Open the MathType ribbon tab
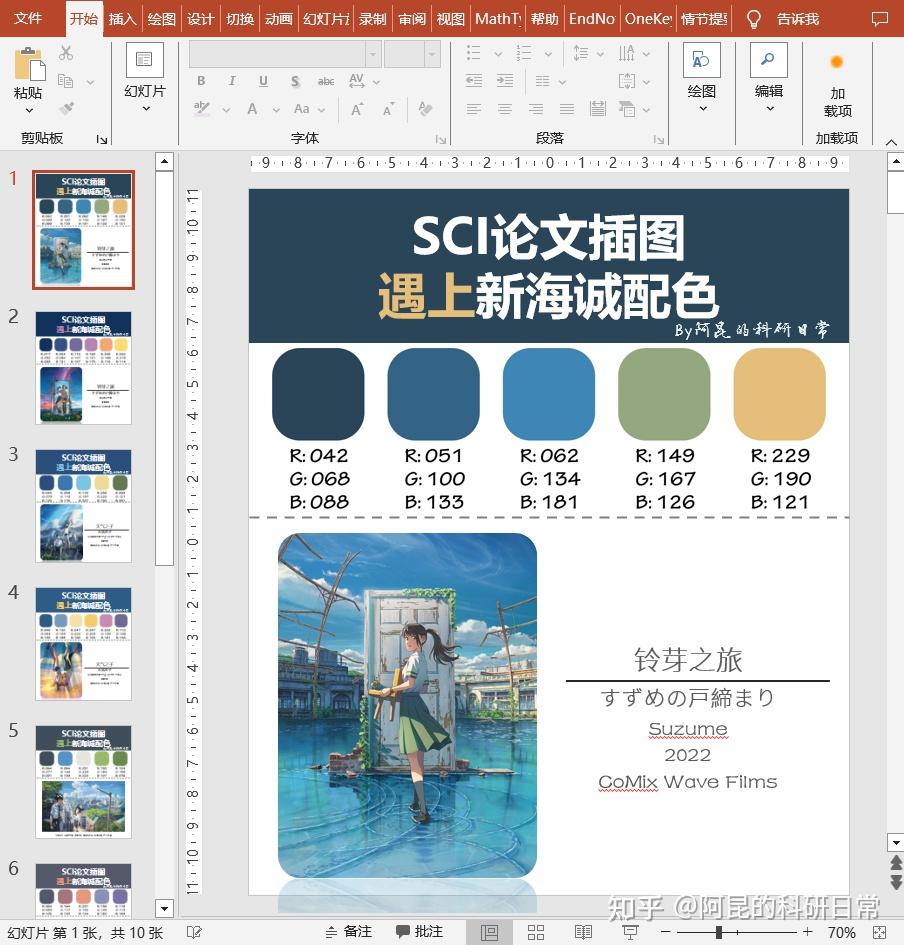Screen dimensions: 904x945 pos(497,18)
